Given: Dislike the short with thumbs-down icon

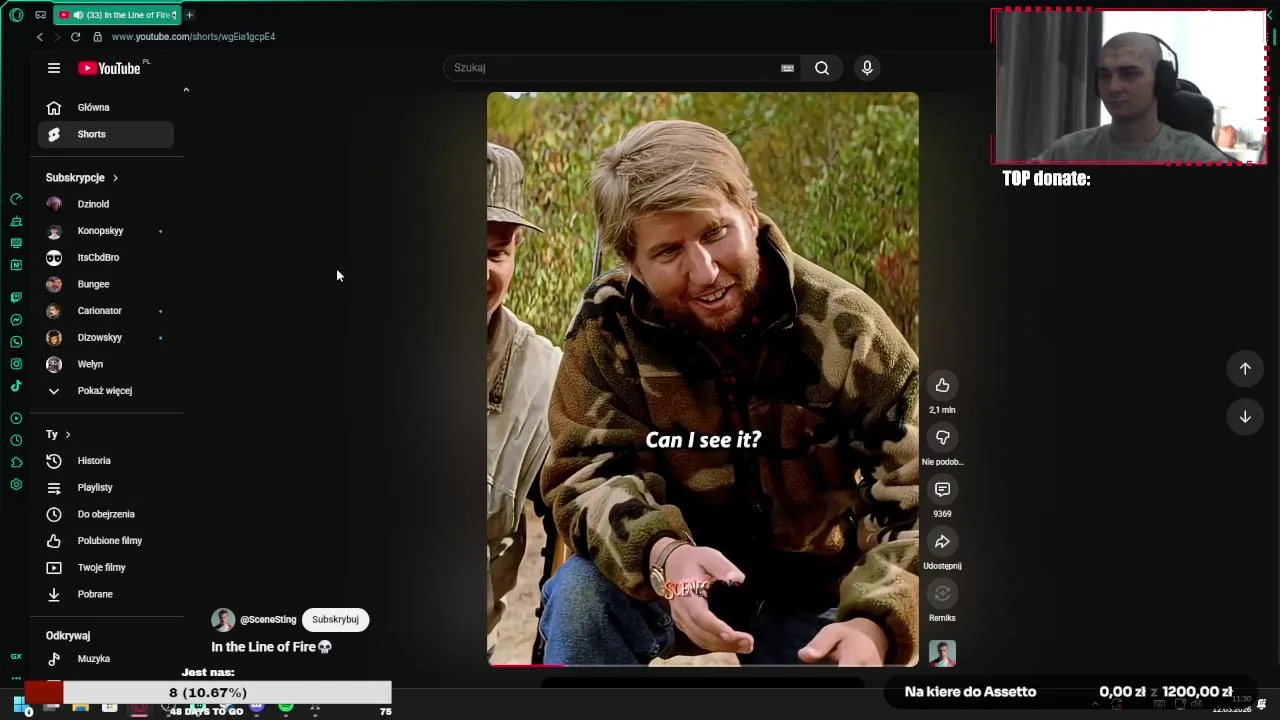Looking at the screenshot, I should click(942, 437).
